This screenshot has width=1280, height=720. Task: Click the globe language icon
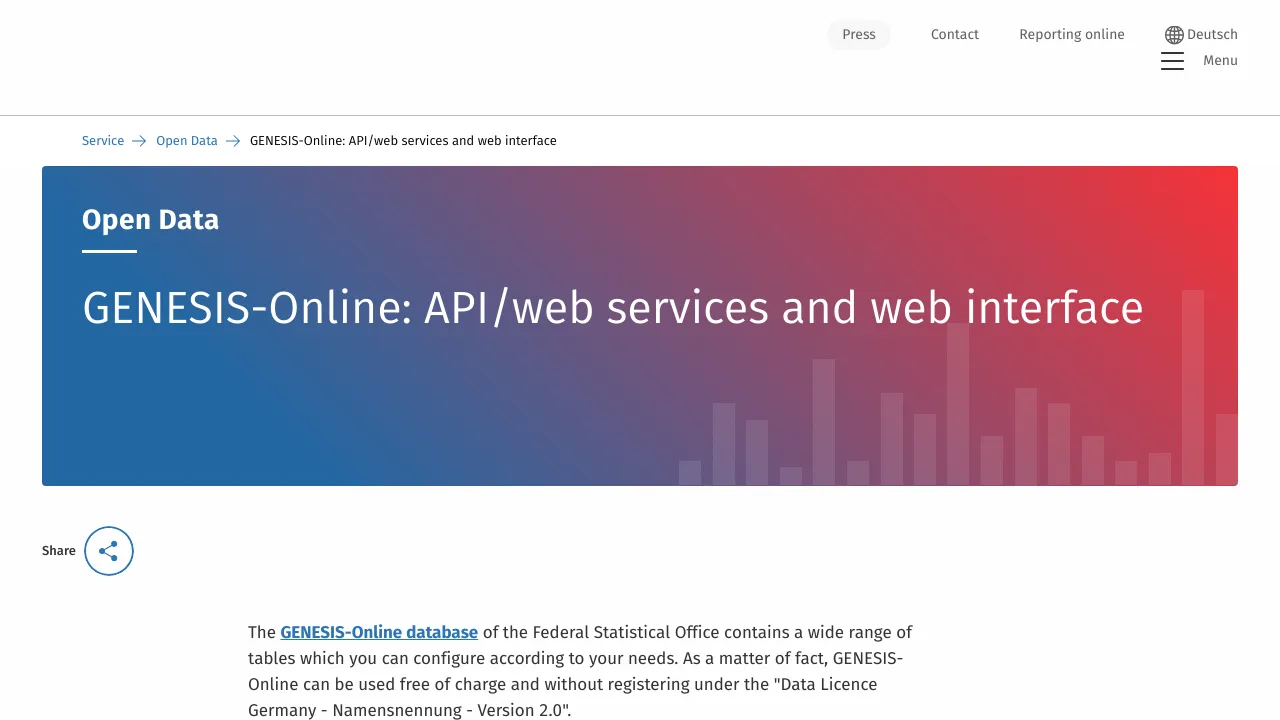pos(1174,35)
